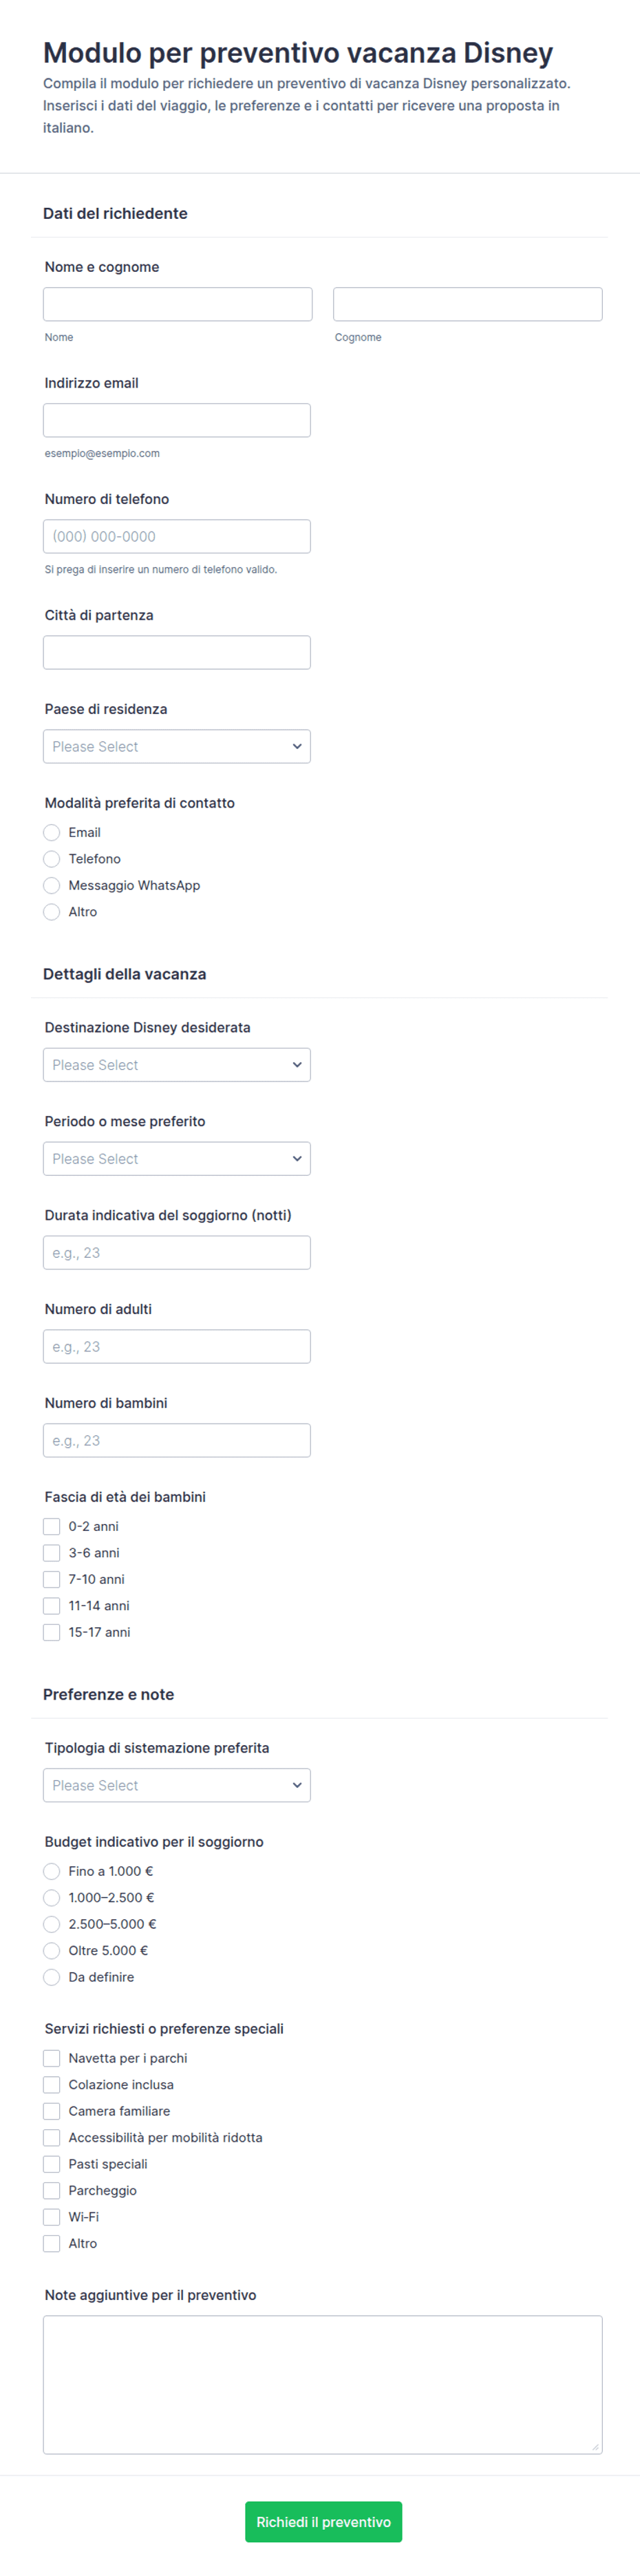Image resolution: width=640 pixels, height=2576 pixels.
Task: Click the Note aggiuntive text area
Action: point(323,2385)
